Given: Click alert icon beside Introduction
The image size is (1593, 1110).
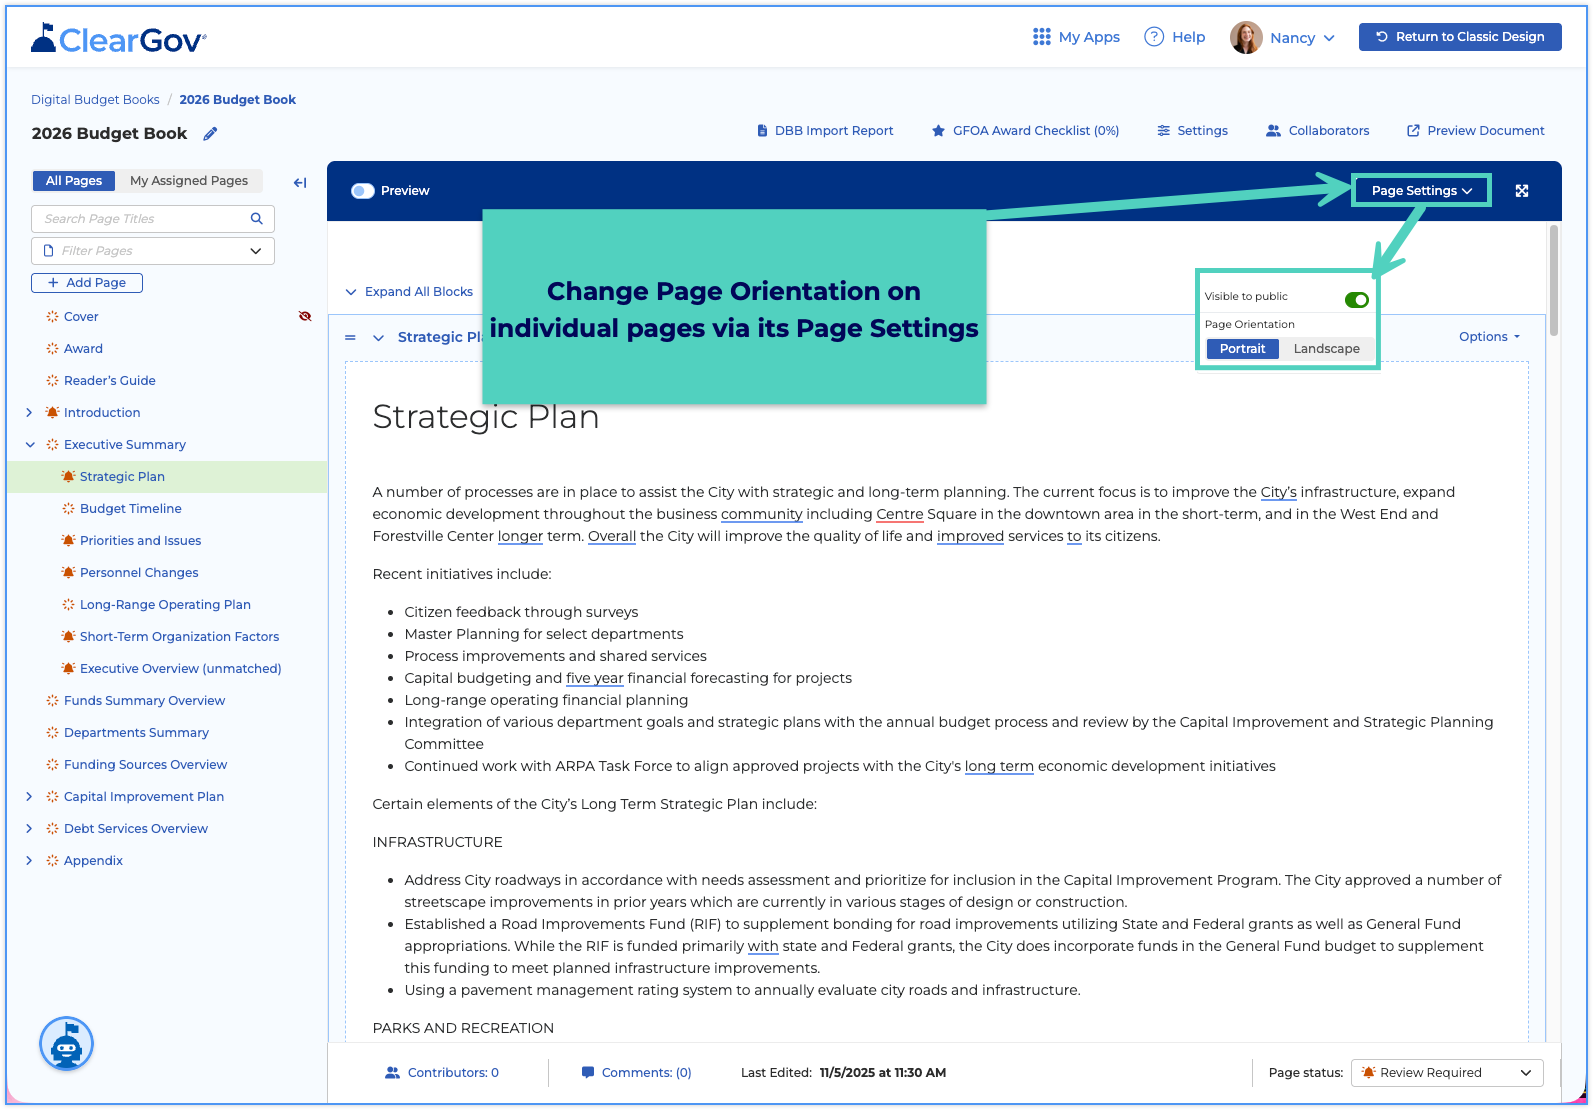Looking at the screenshot, I should click(x=52, y=412).
